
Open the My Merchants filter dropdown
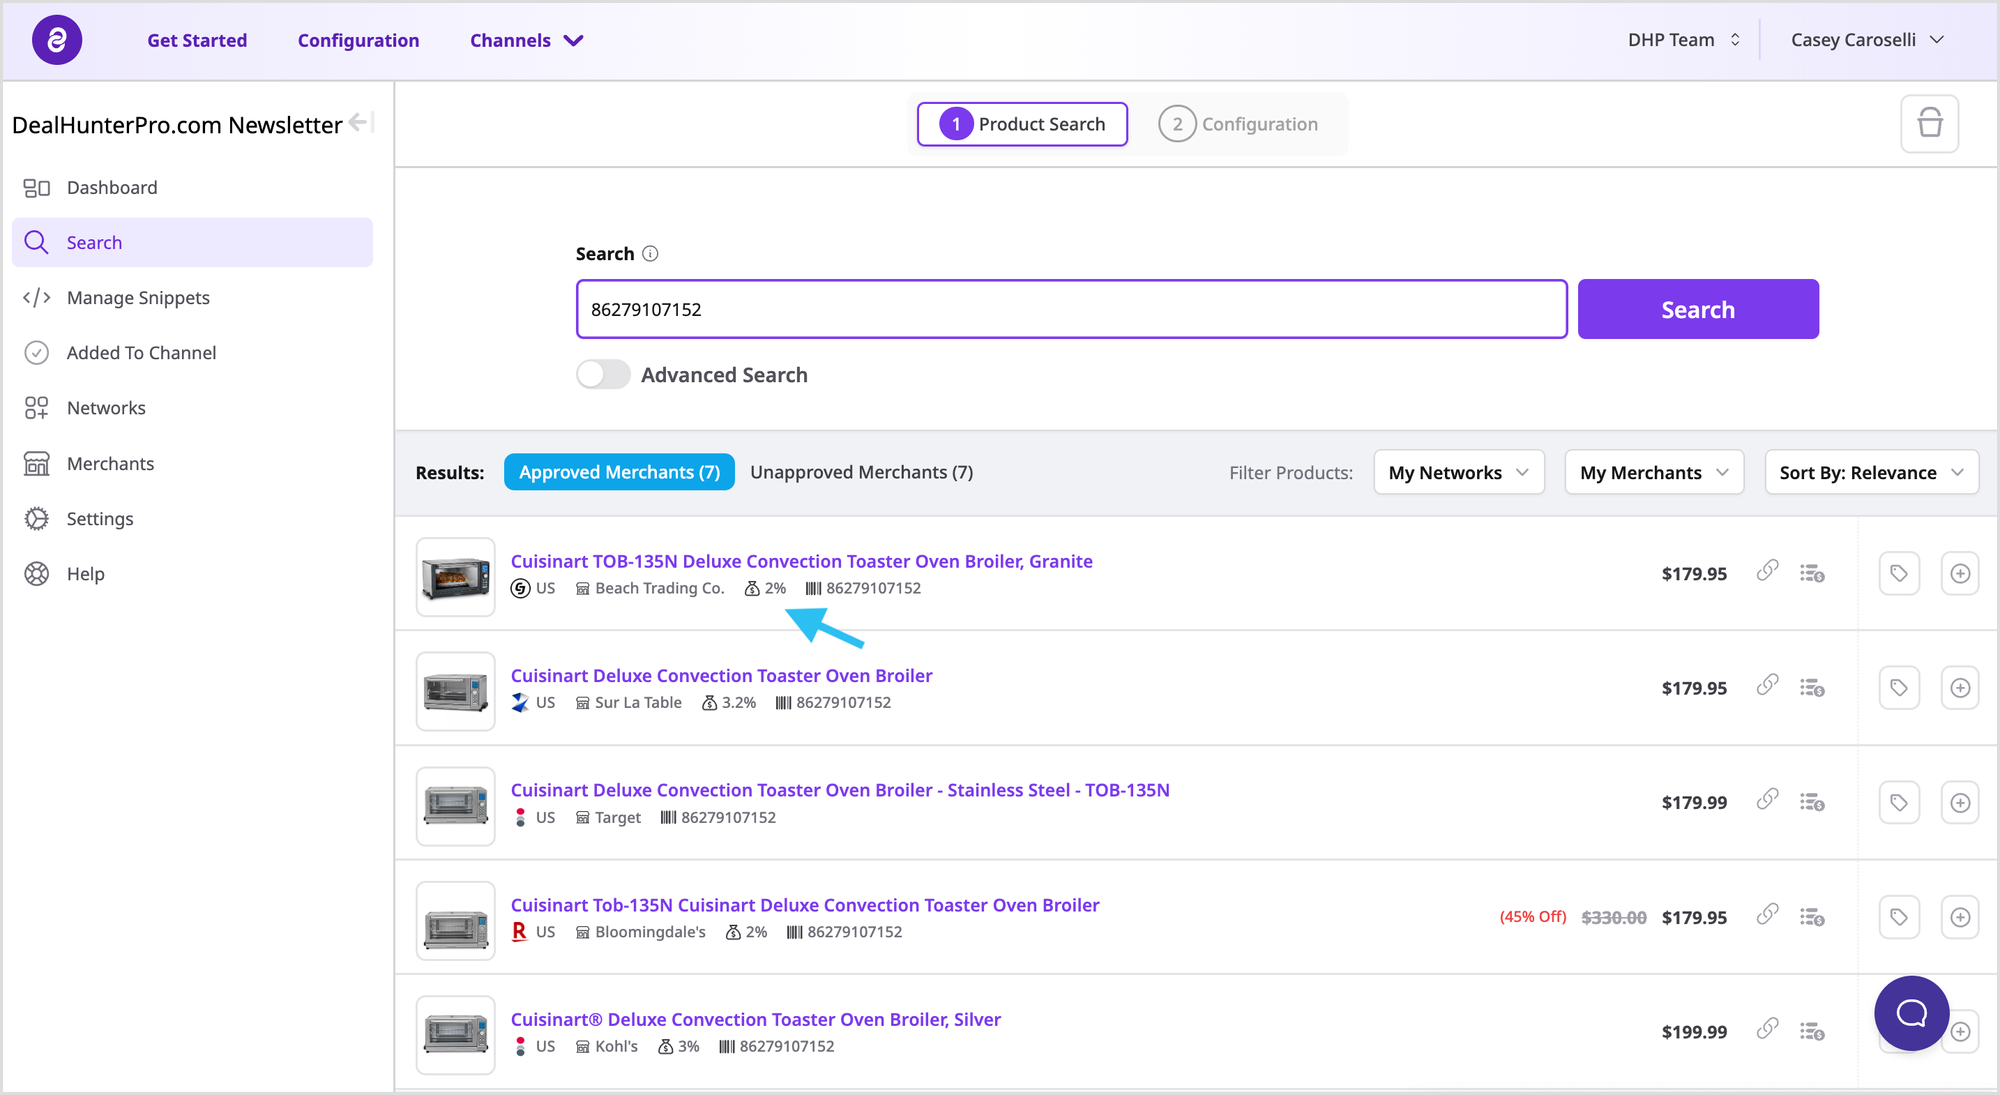click(x=1654, y=473)
